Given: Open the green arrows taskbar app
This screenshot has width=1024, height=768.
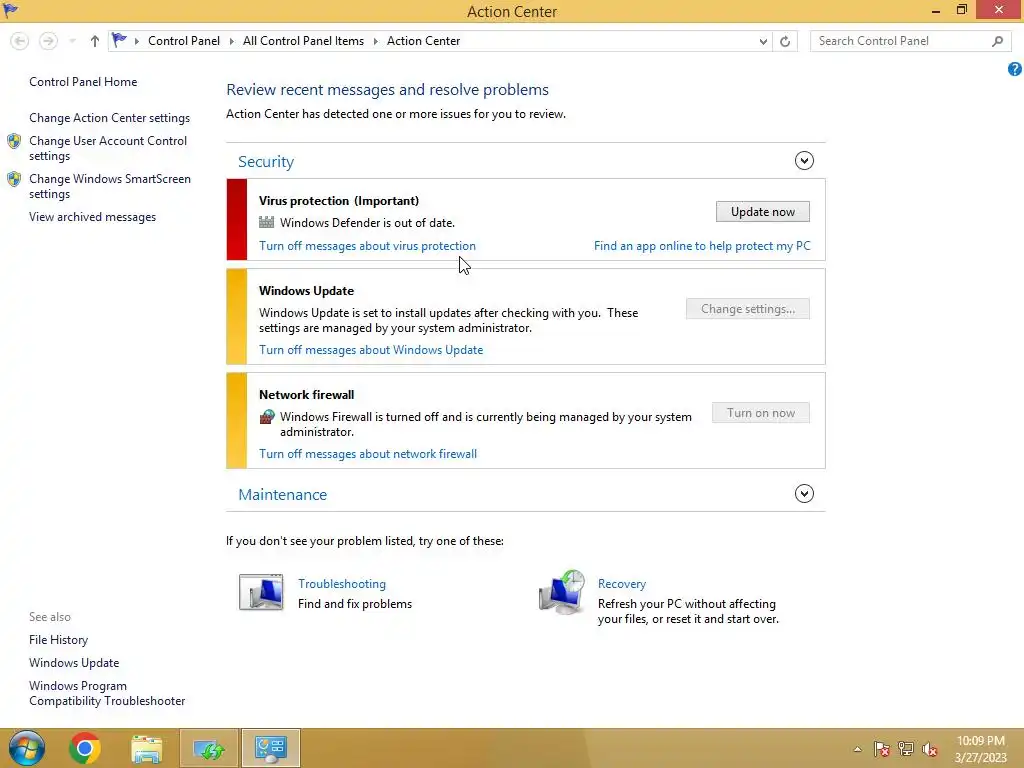Looking at the screenshot, I should 209,748.
